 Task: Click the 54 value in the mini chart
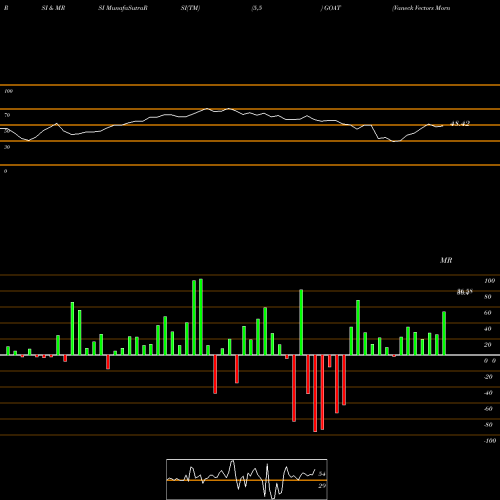click(322, 474)
